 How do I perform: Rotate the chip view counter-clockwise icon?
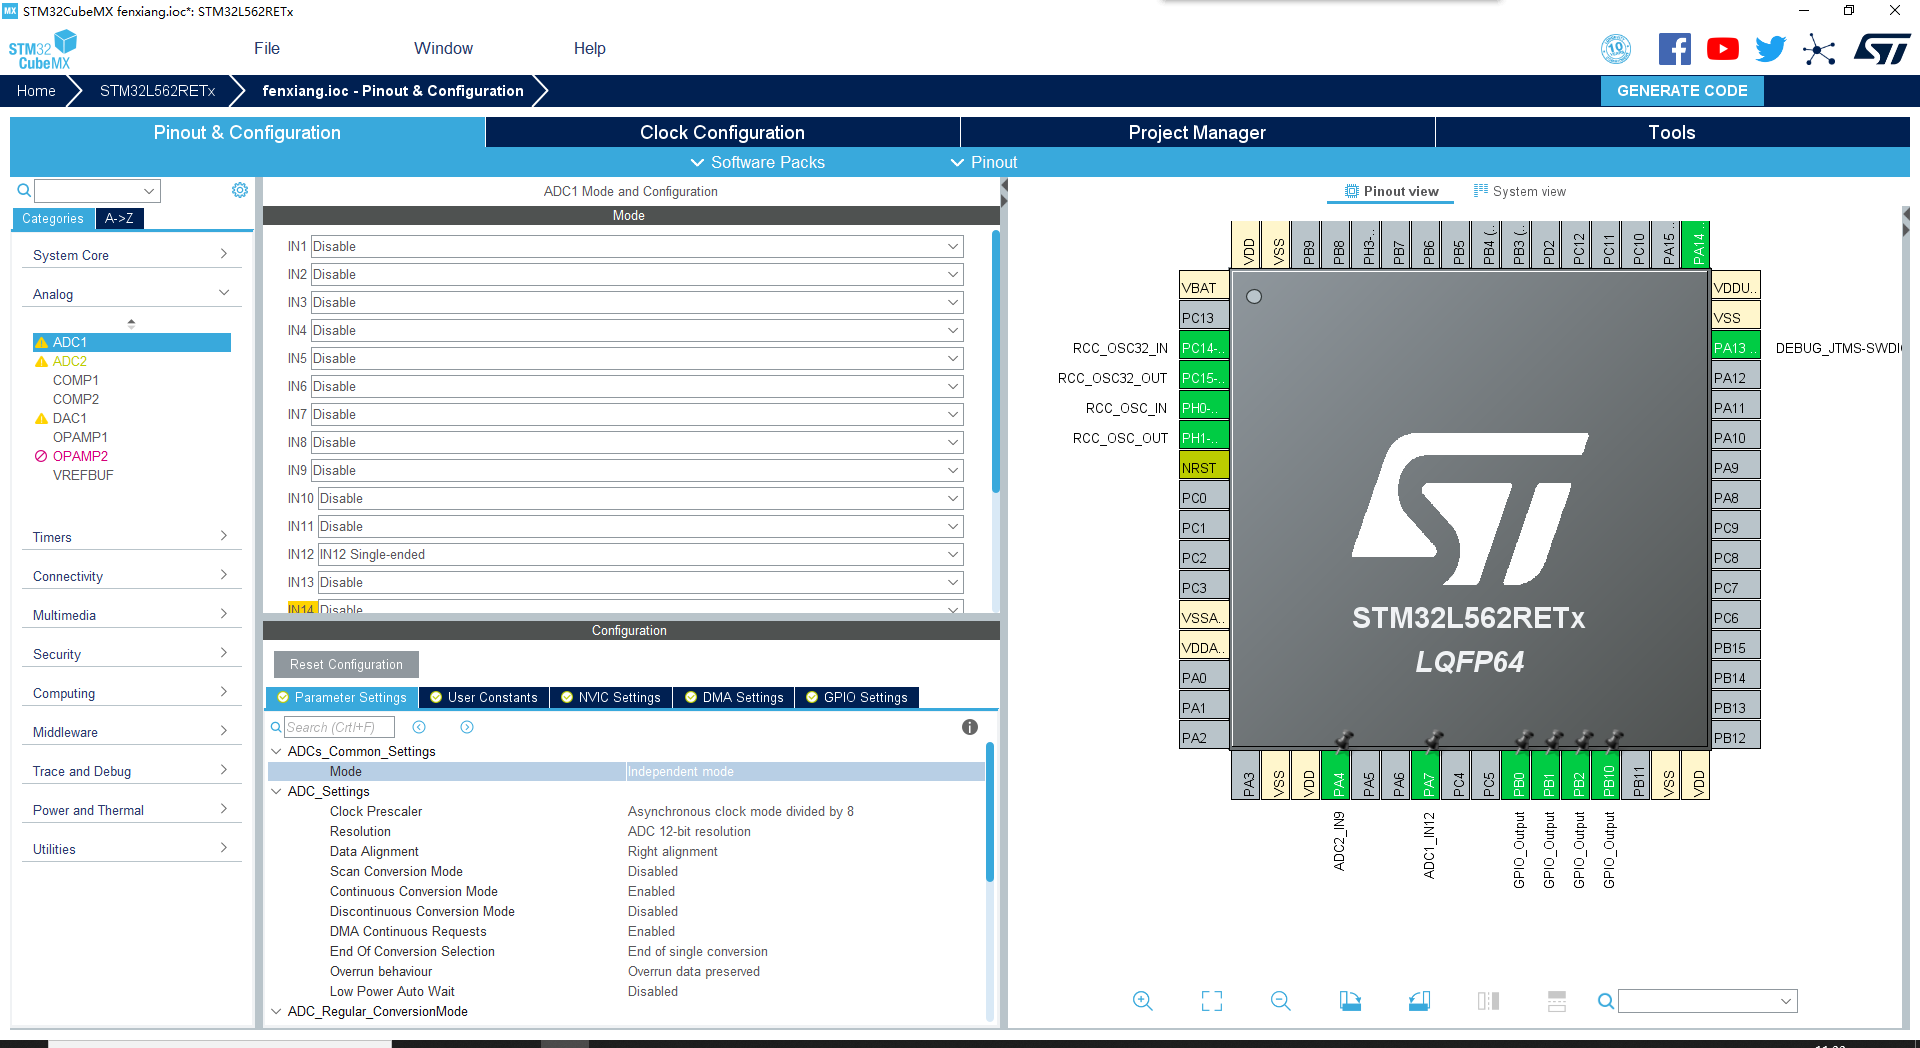(x=1419, y=1001)
